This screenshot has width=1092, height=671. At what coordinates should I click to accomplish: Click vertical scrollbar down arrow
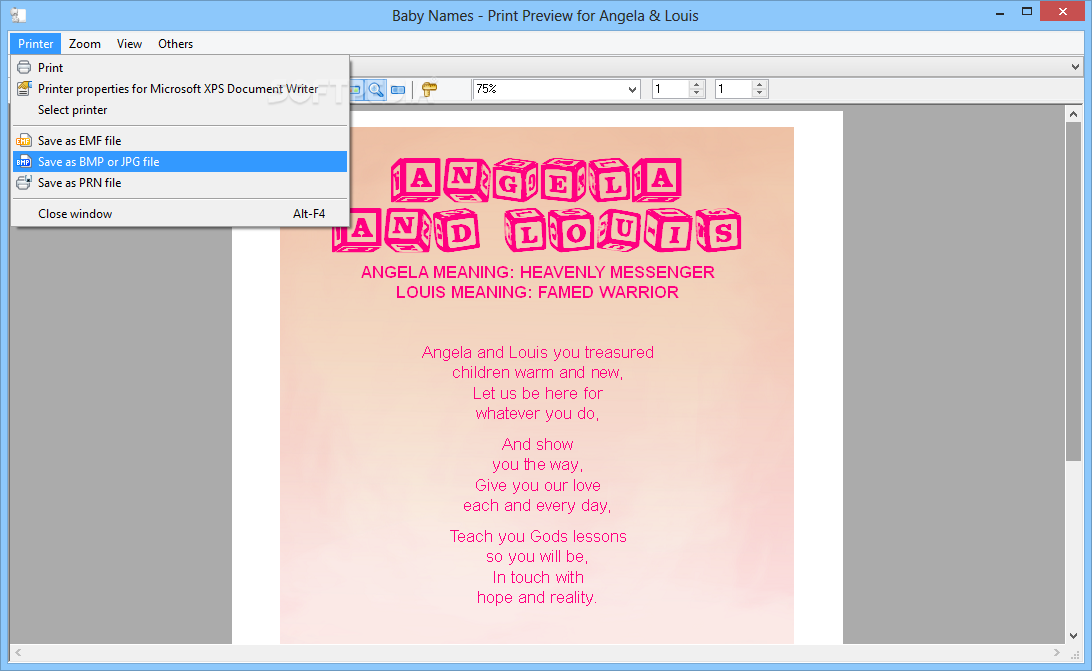1073,635
